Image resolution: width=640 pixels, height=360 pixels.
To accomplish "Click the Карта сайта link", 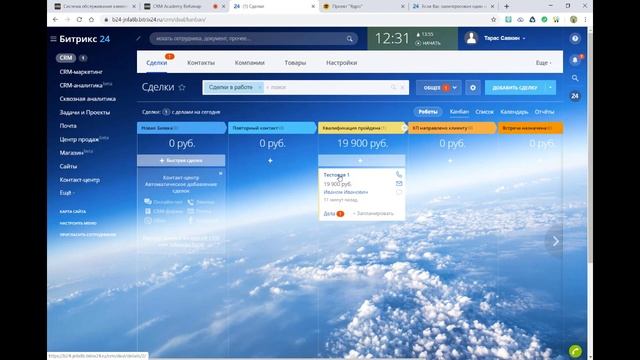I will click(x=73, y=211).
